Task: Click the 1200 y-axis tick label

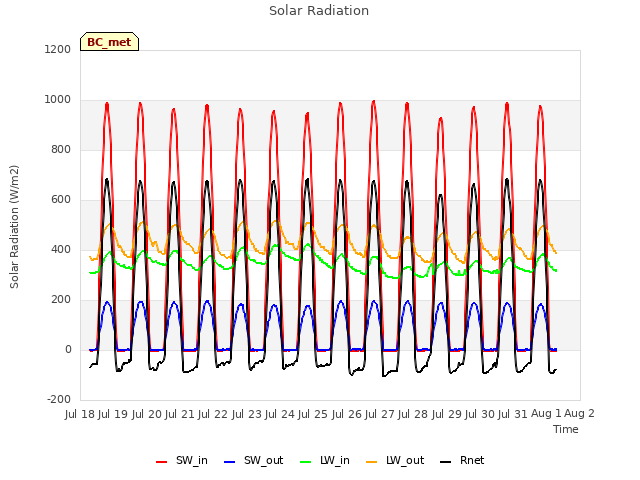Action: (58, 49)
